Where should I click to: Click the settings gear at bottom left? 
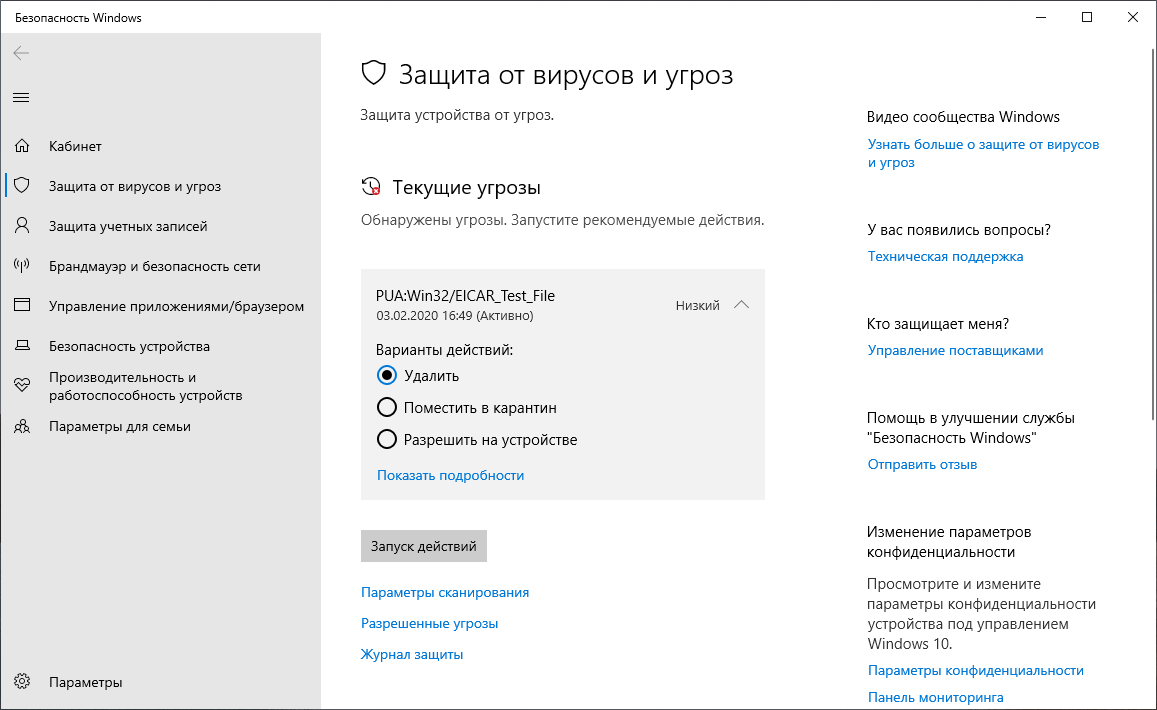point(20,681)
